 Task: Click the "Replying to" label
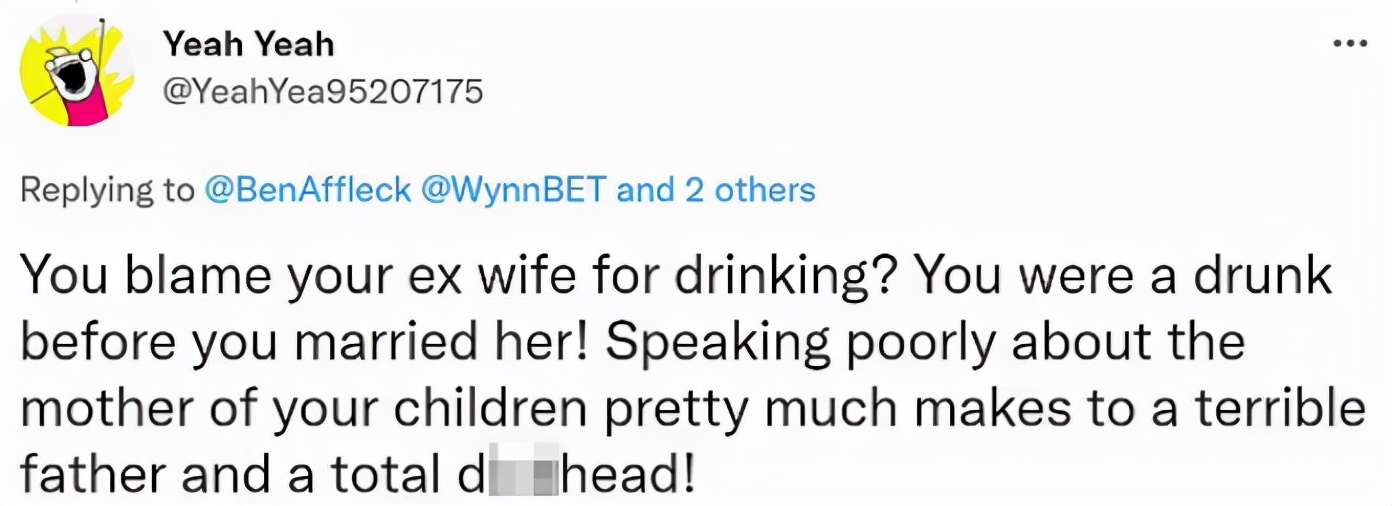coord(107,190)
